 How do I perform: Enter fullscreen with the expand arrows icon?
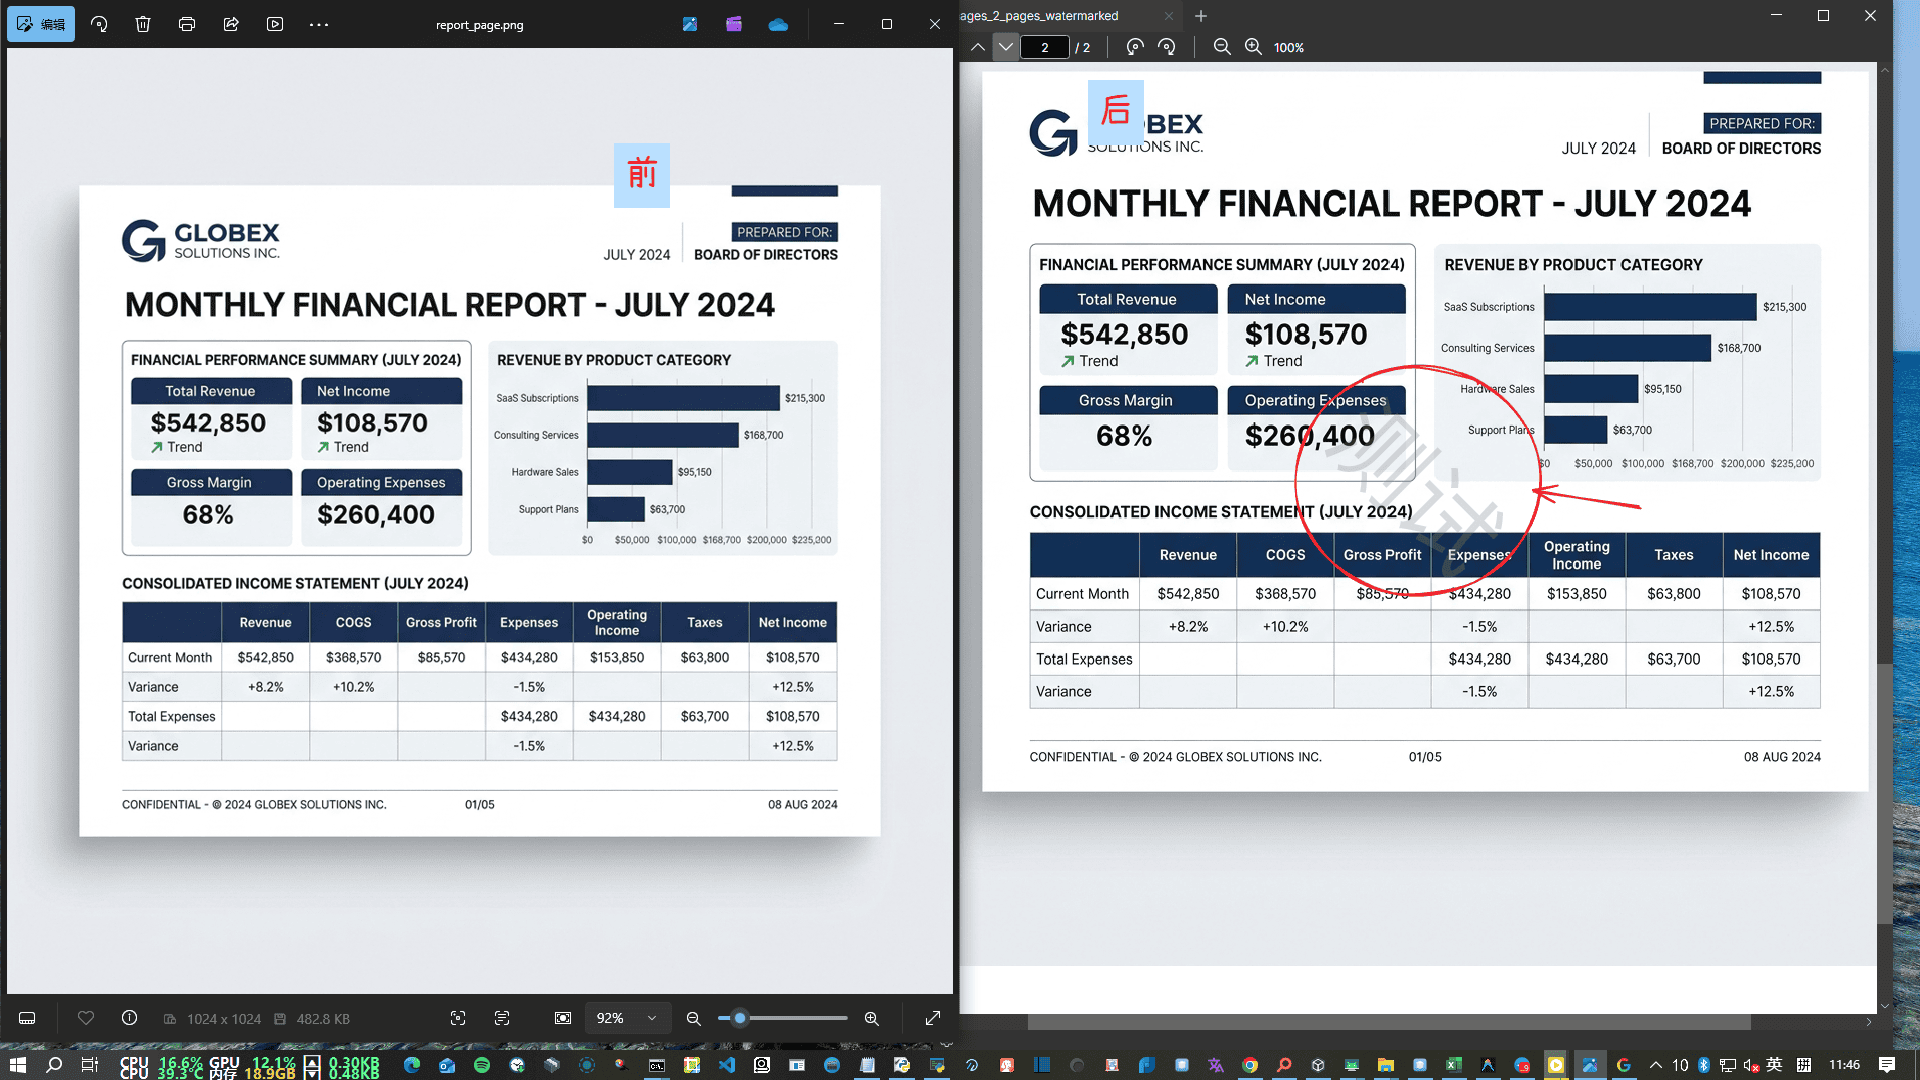click(x=933, y=1018)
